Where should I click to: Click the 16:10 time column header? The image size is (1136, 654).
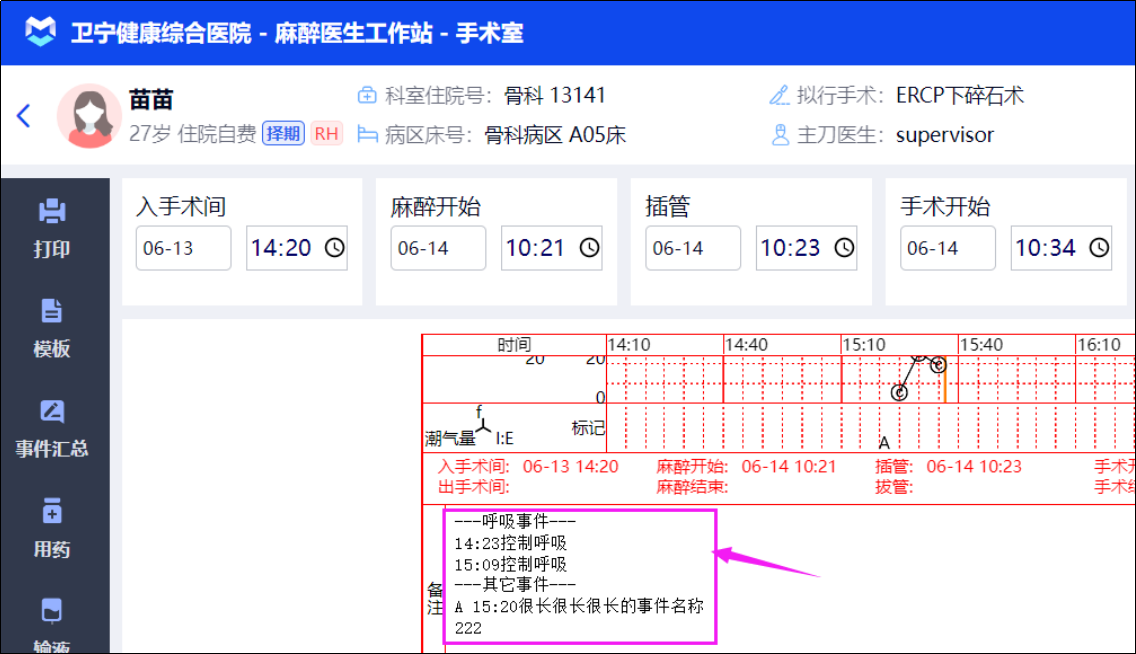1098,345
